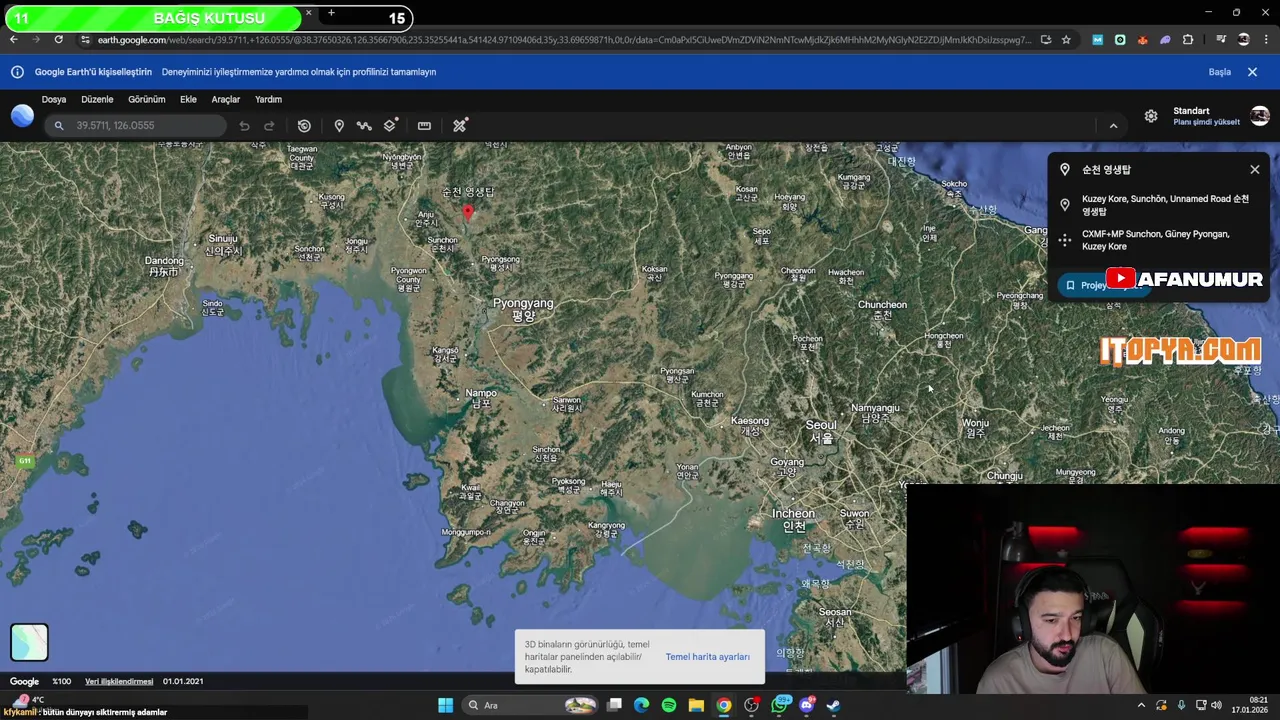Open File Explorer from taskbar
This screenshot has width=1280, height=720.
tap(696, 705)
